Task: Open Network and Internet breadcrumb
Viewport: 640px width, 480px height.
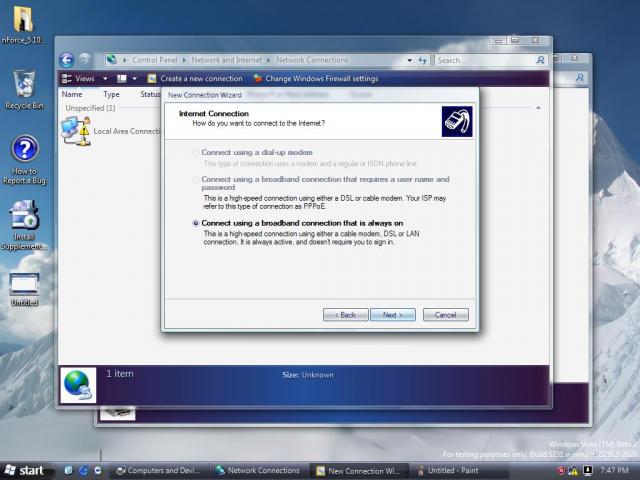Action: pyautogui.click(x=227, y=60)
